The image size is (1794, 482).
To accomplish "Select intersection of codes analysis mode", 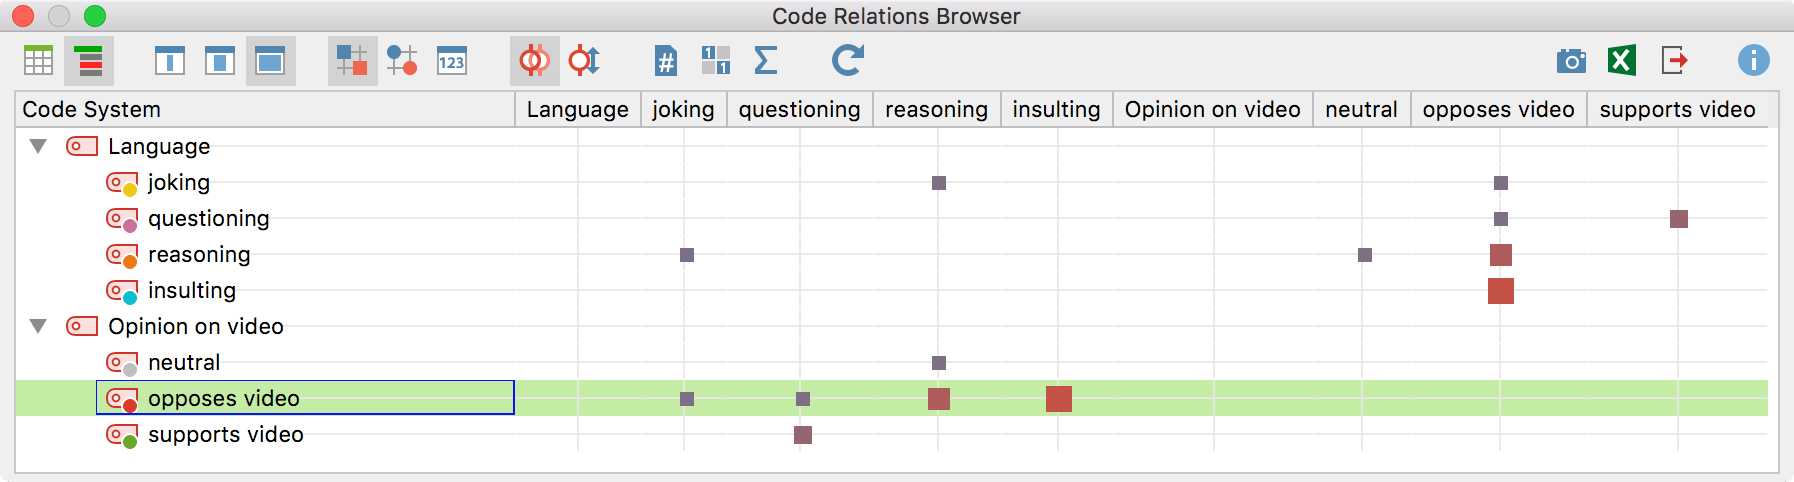I will 534,61.
